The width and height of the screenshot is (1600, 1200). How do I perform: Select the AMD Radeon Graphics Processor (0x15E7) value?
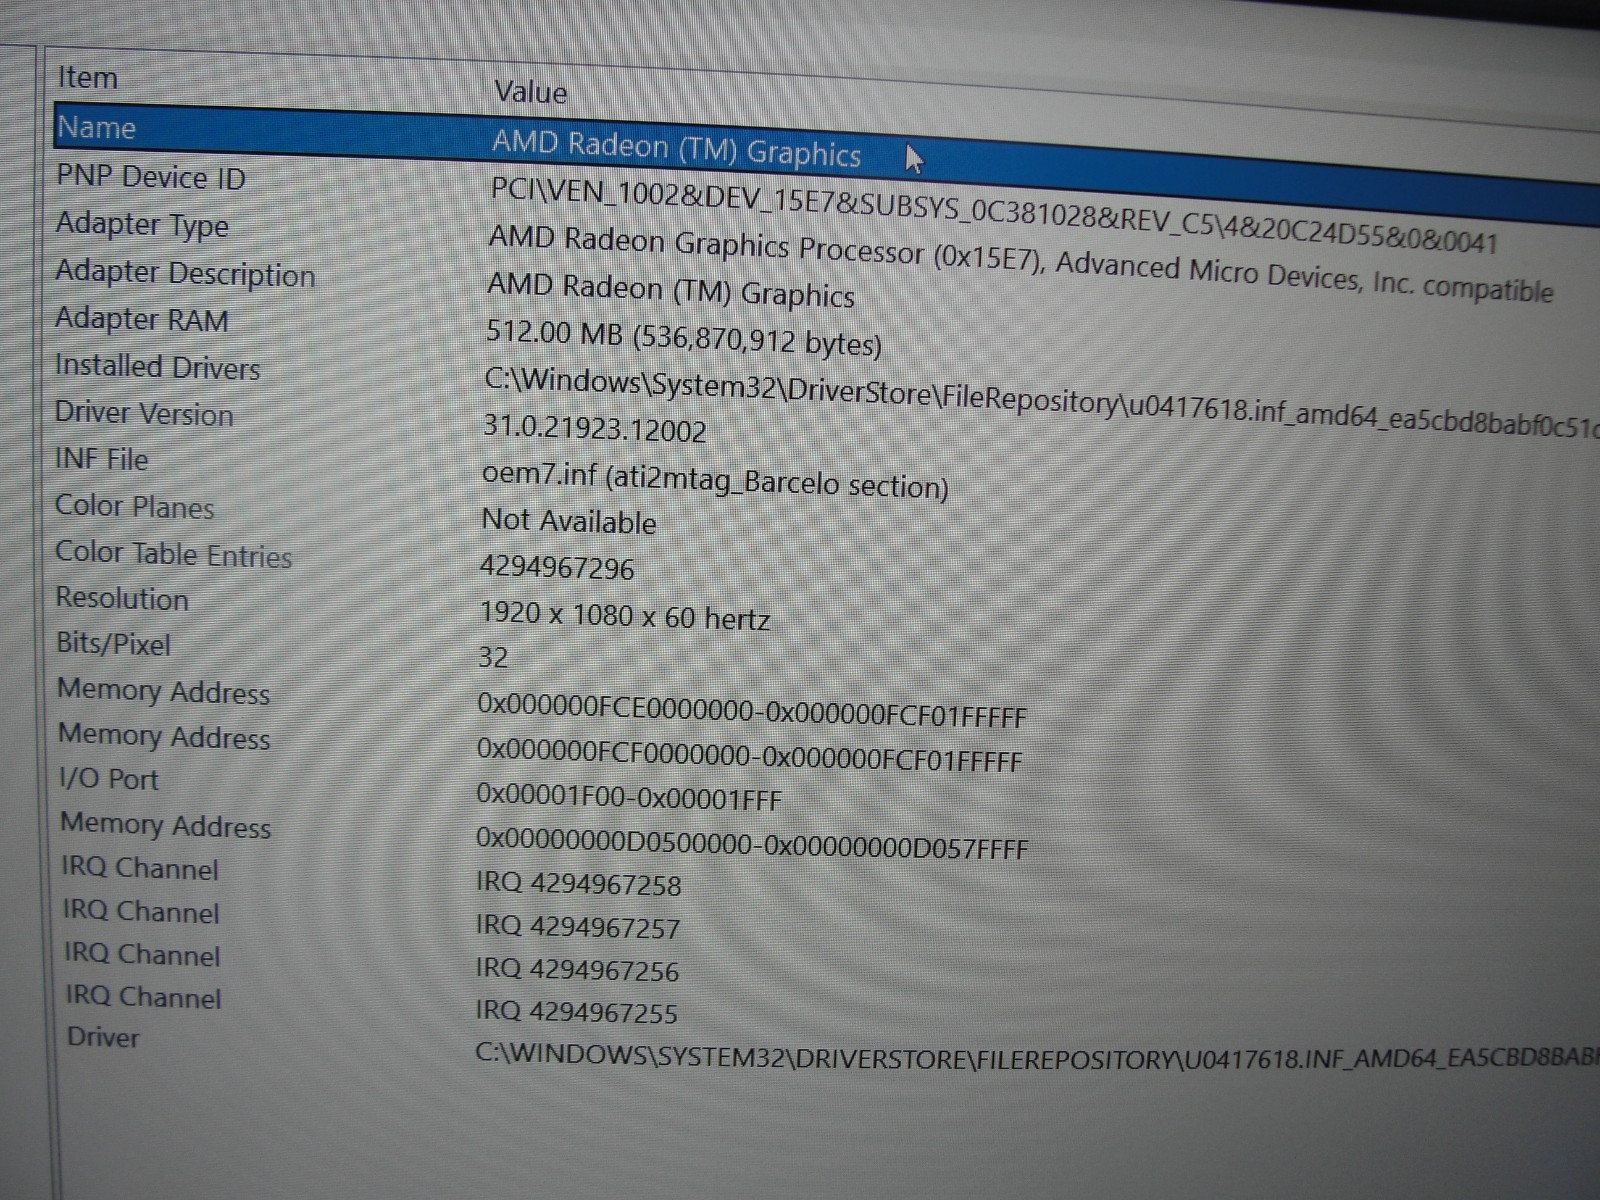point(1021,264)
